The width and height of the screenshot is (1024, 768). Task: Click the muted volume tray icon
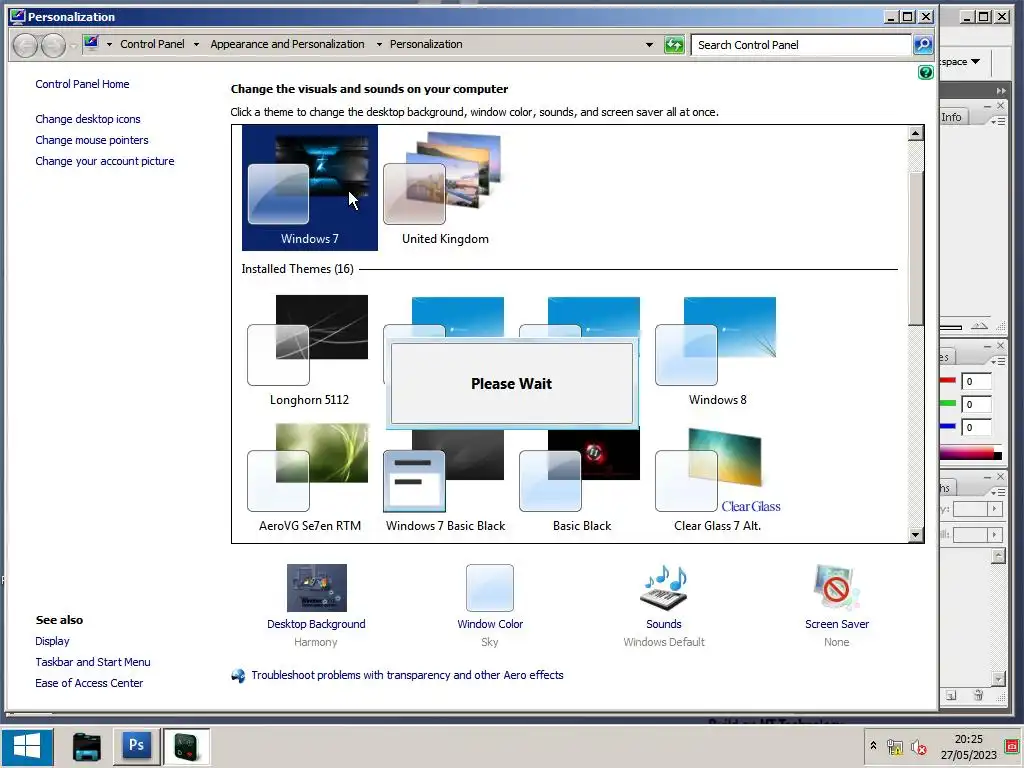(x=918, y=746)
